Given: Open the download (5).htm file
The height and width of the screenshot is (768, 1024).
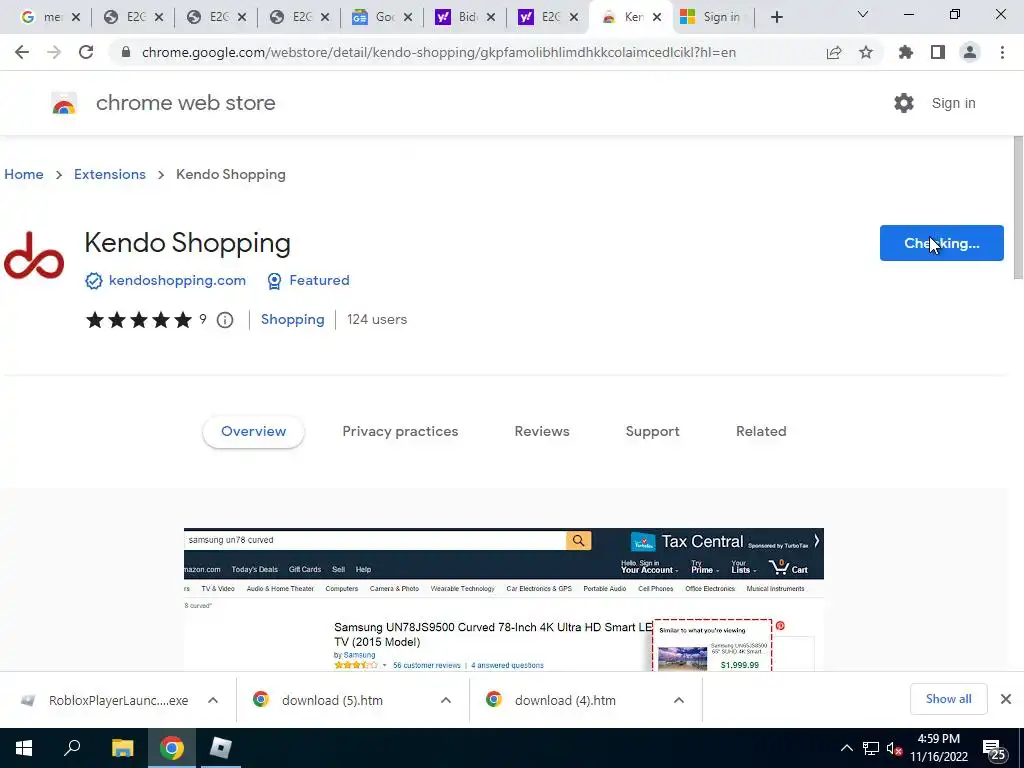Looking at the screenshot, I should coord(332,700).
